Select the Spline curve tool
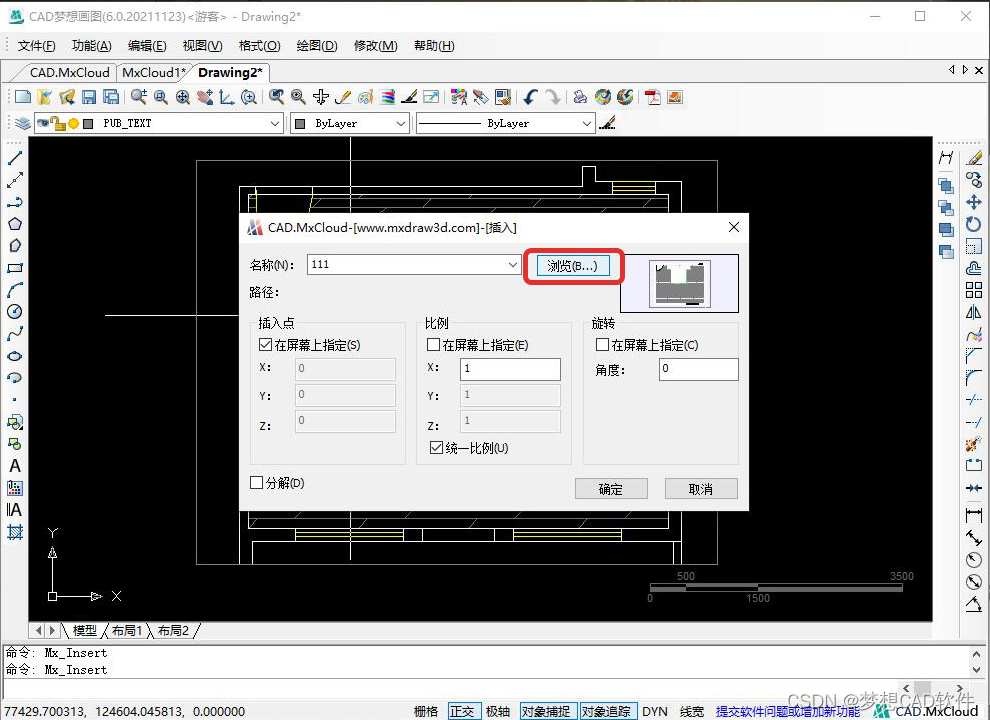The width and height of the screenshot is (990, 720). tap(15, 333)
